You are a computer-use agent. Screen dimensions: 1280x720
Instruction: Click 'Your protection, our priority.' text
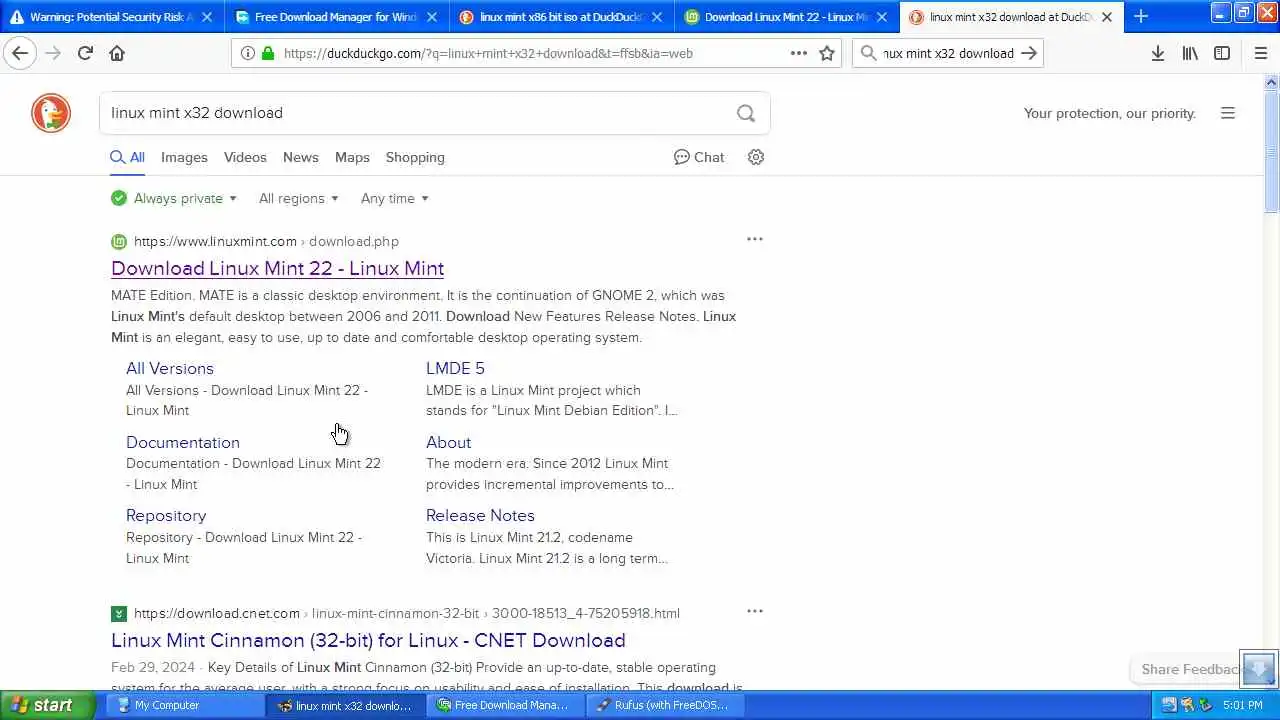[x=1110, y=113]
